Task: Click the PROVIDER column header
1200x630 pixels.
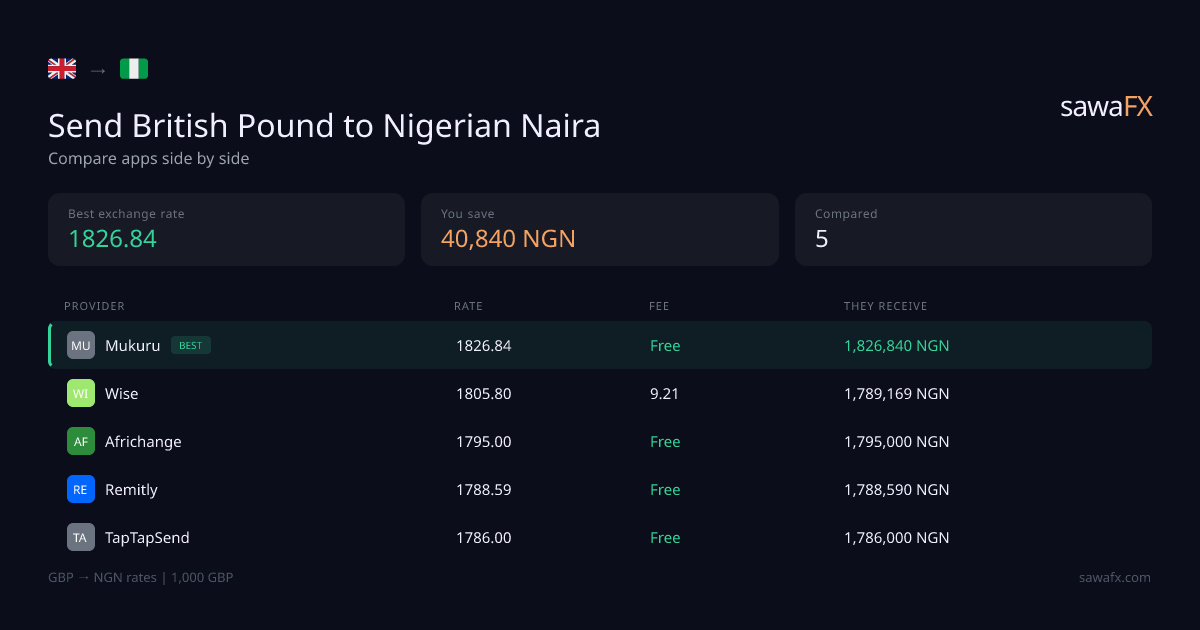Action: tap(94, 306)
